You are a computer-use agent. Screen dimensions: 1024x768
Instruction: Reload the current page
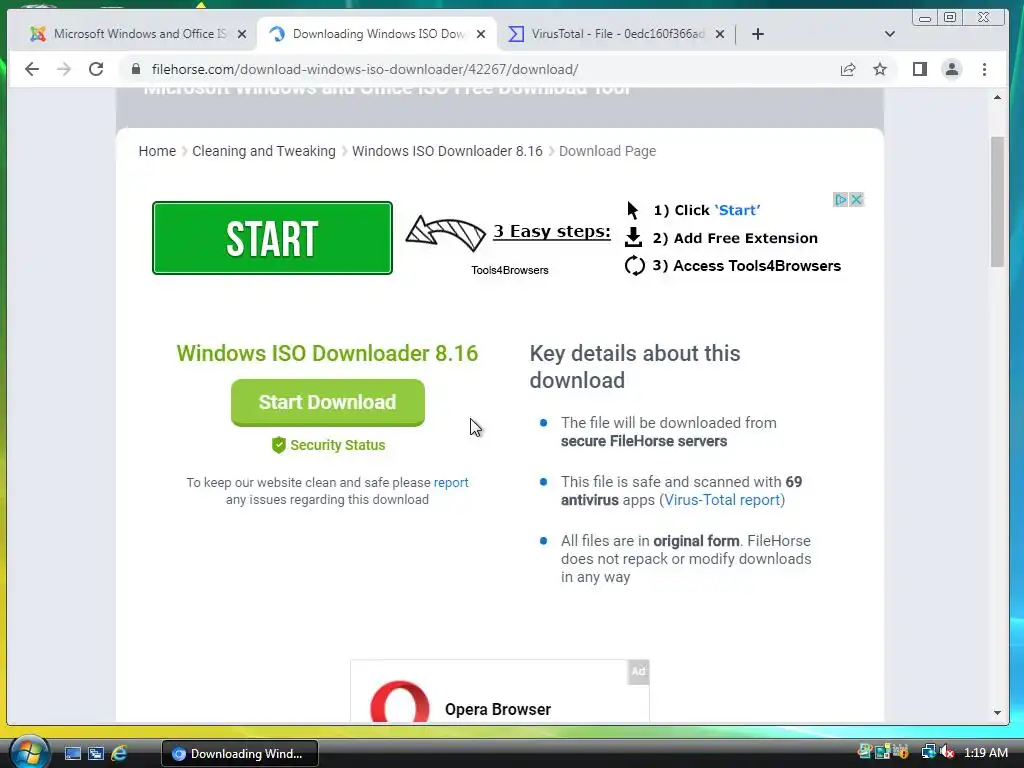(96, 69)
